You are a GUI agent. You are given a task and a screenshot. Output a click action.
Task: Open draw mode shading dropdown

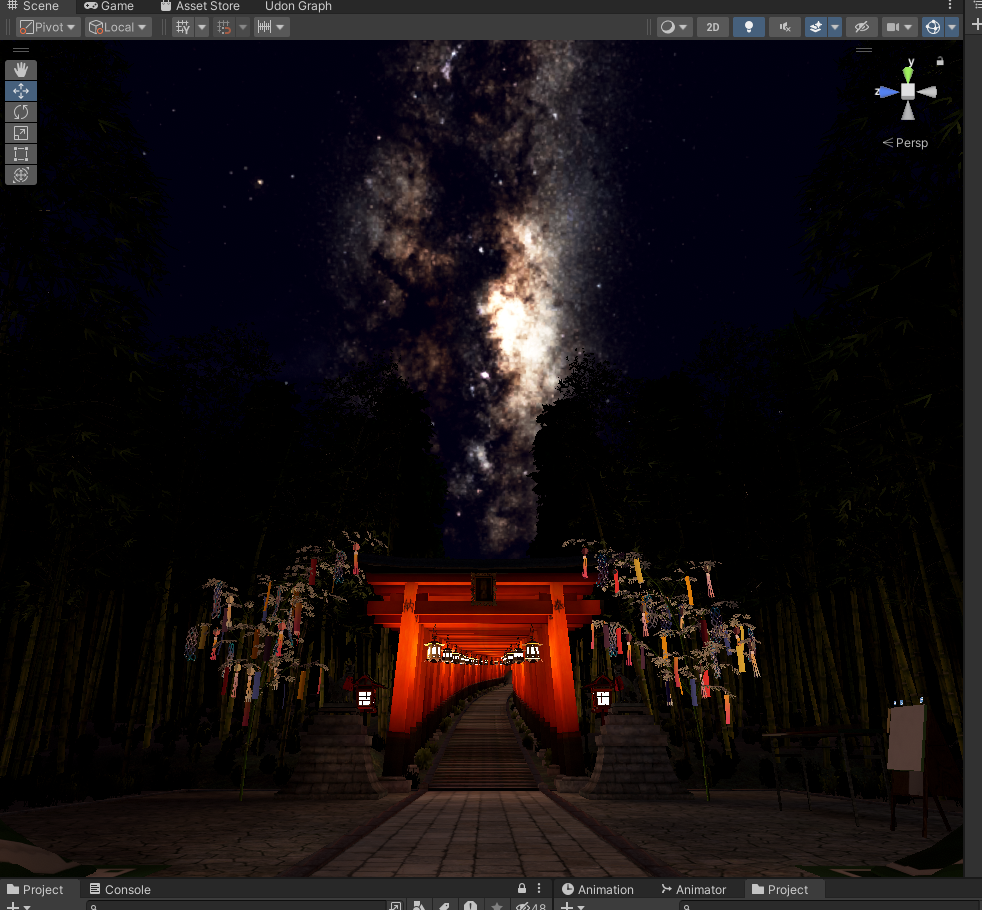[x=674, y=27]
